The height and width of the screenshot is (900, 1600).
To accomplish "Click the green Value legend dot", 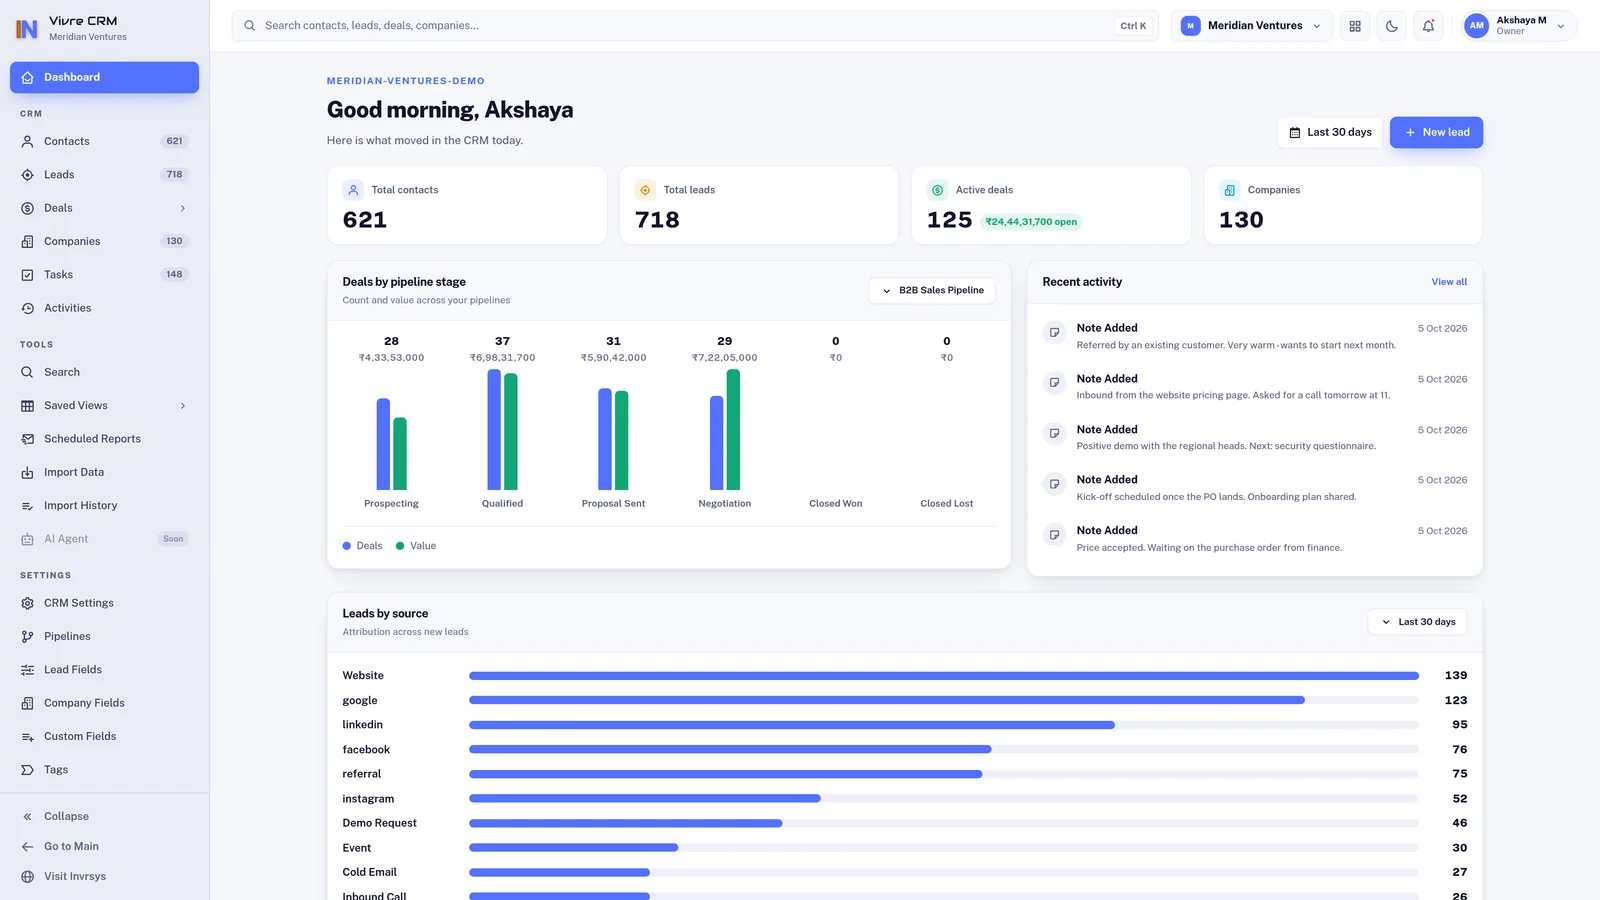I will pyautogui.click(x=400, y=546).
